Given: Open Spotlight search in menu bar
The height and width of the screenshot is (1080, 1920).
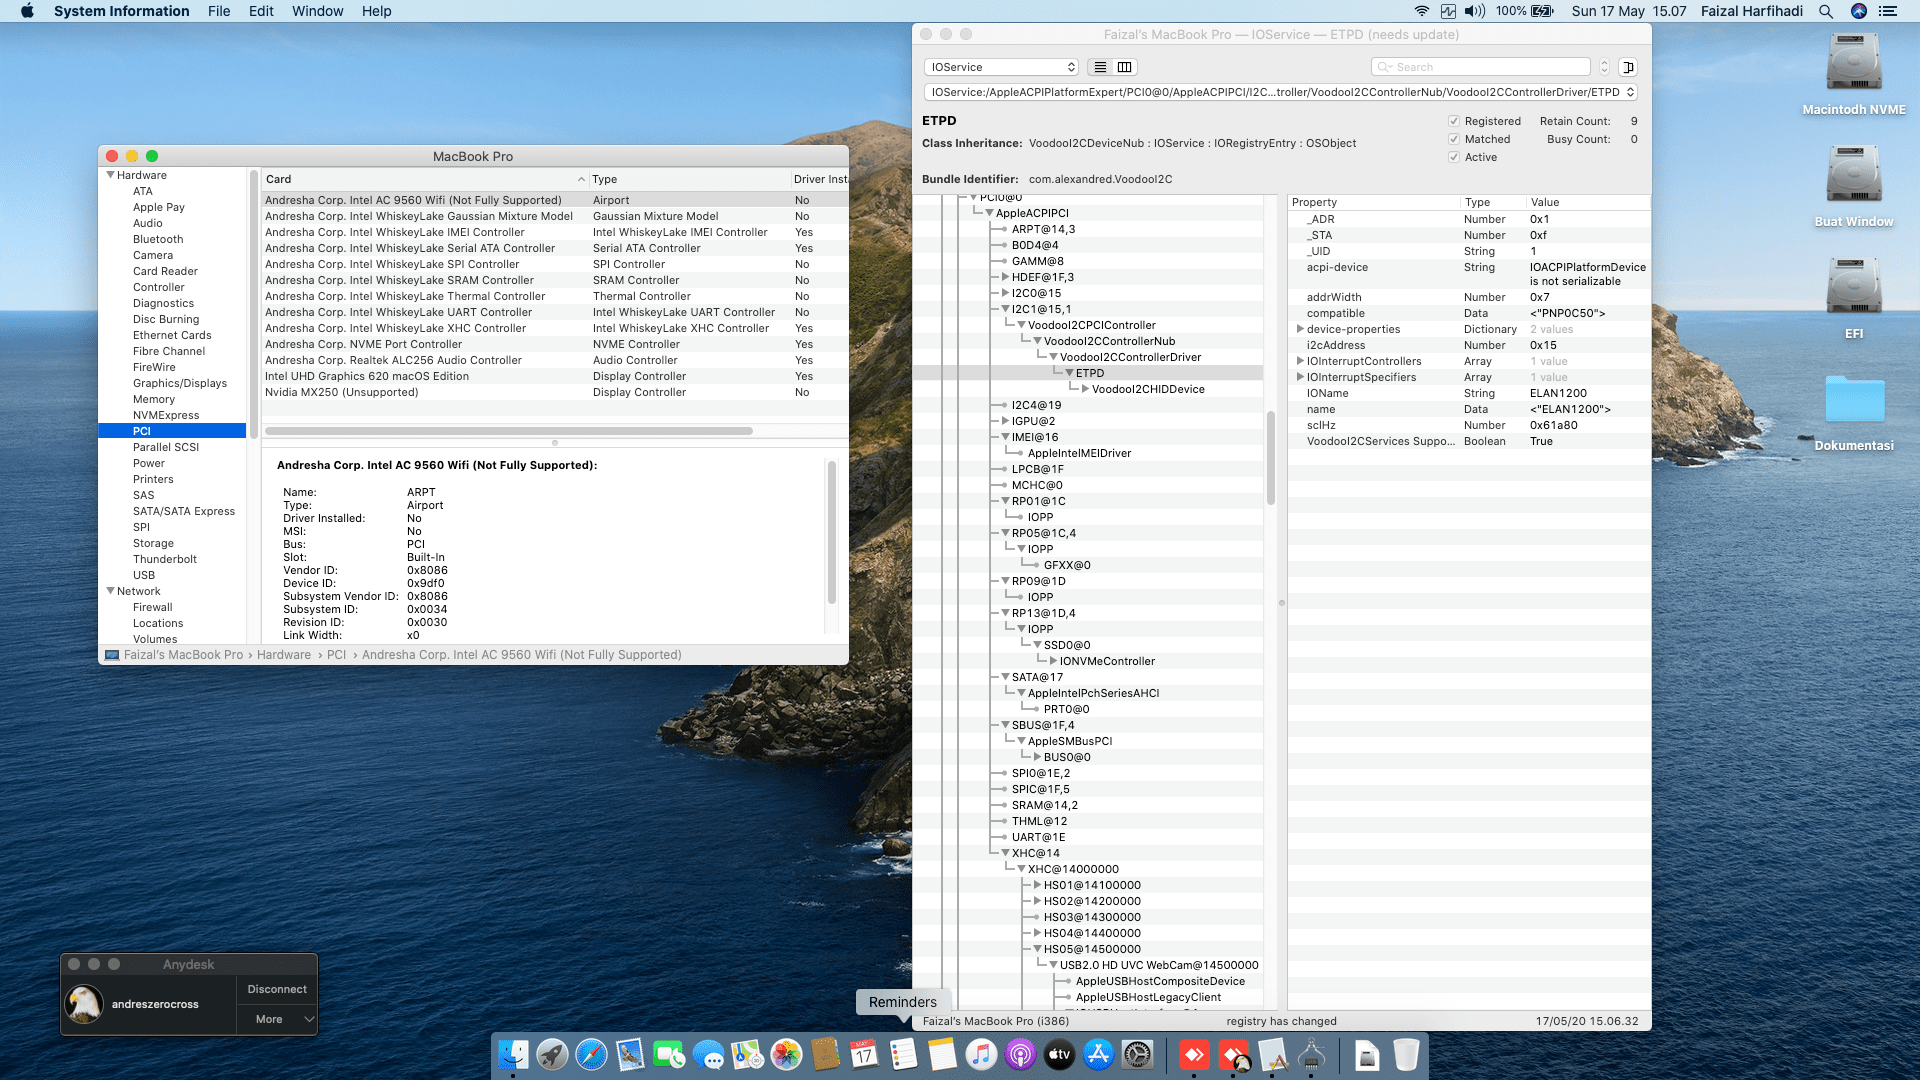Looking at the screenshot, I should (x=1825, y=11).
